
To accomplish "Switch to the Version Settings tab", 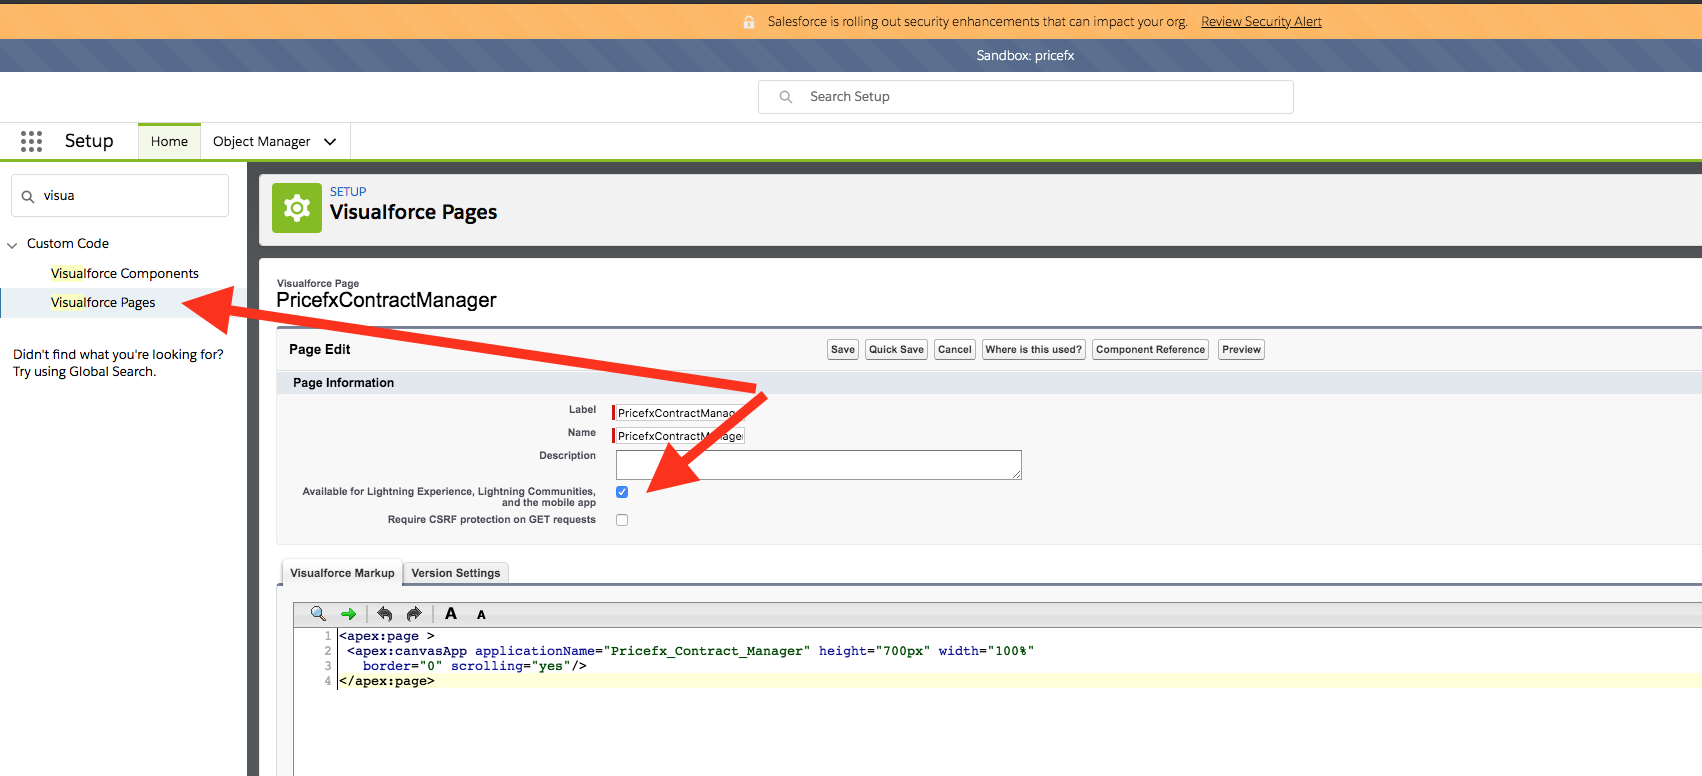I will click(455, 573).
